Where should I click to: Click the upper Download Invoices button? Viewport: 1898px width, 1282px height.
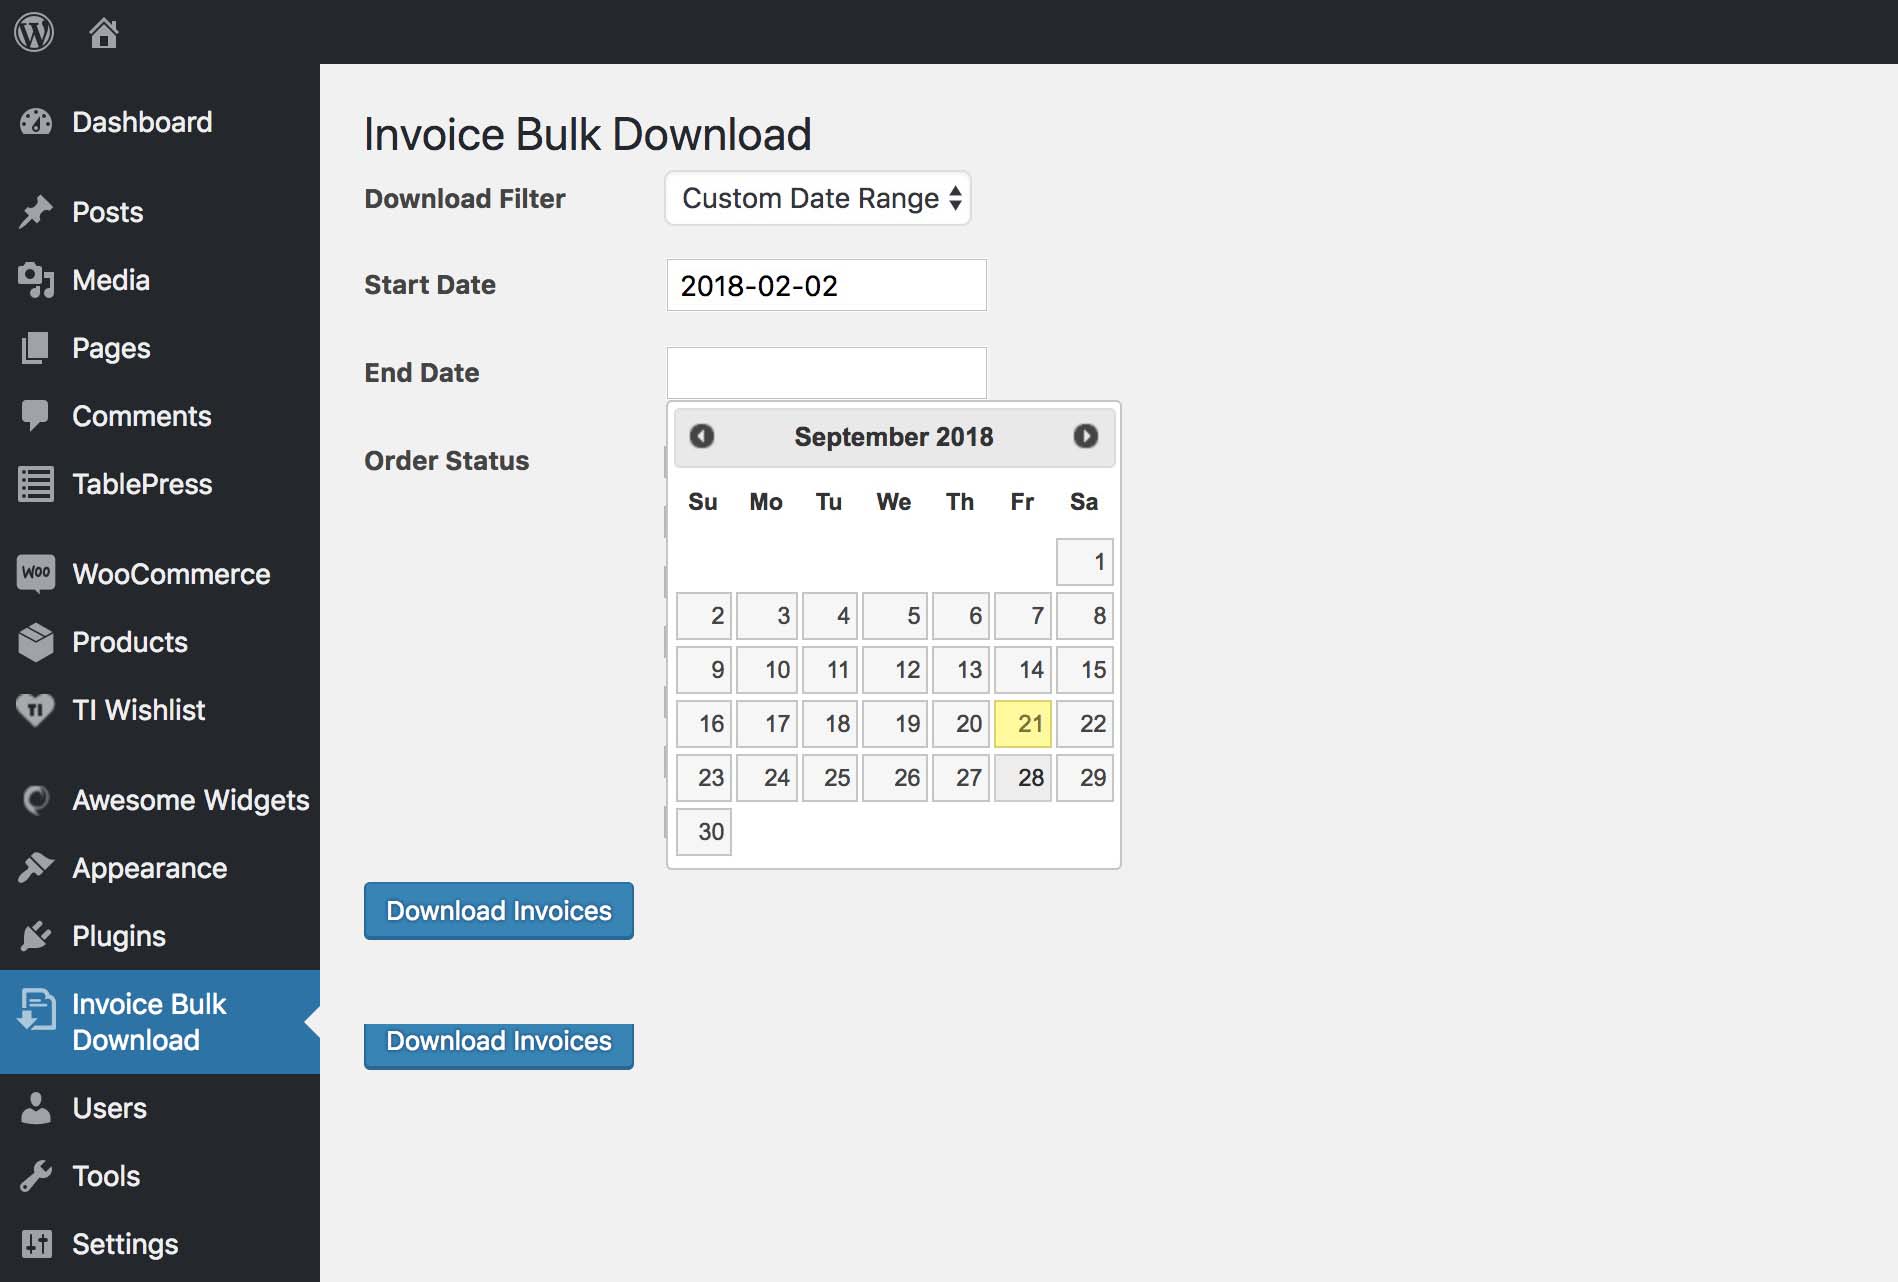498,911
